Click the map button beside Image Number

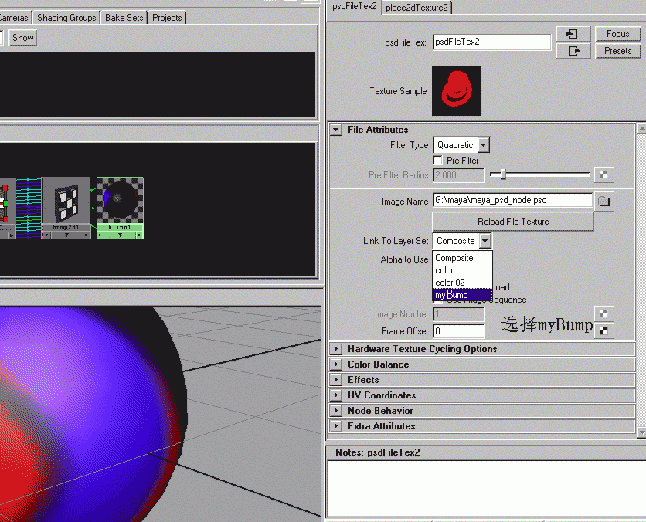[602, 313]
